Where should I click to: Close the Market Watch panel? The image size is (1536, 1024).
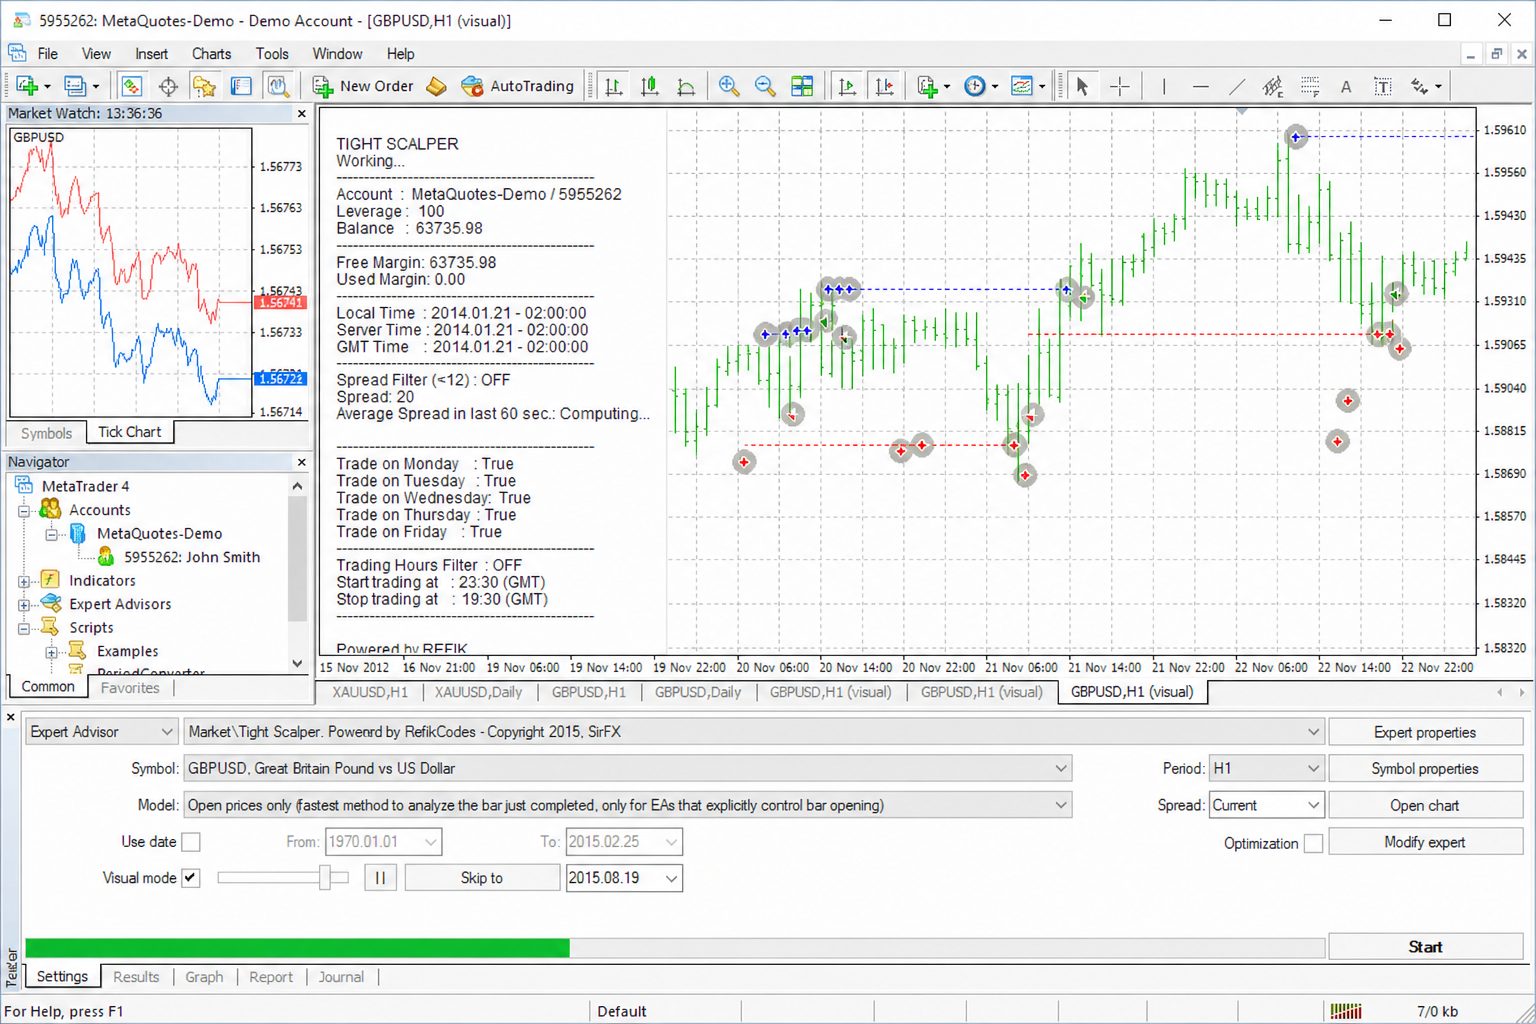coord(302,114)
